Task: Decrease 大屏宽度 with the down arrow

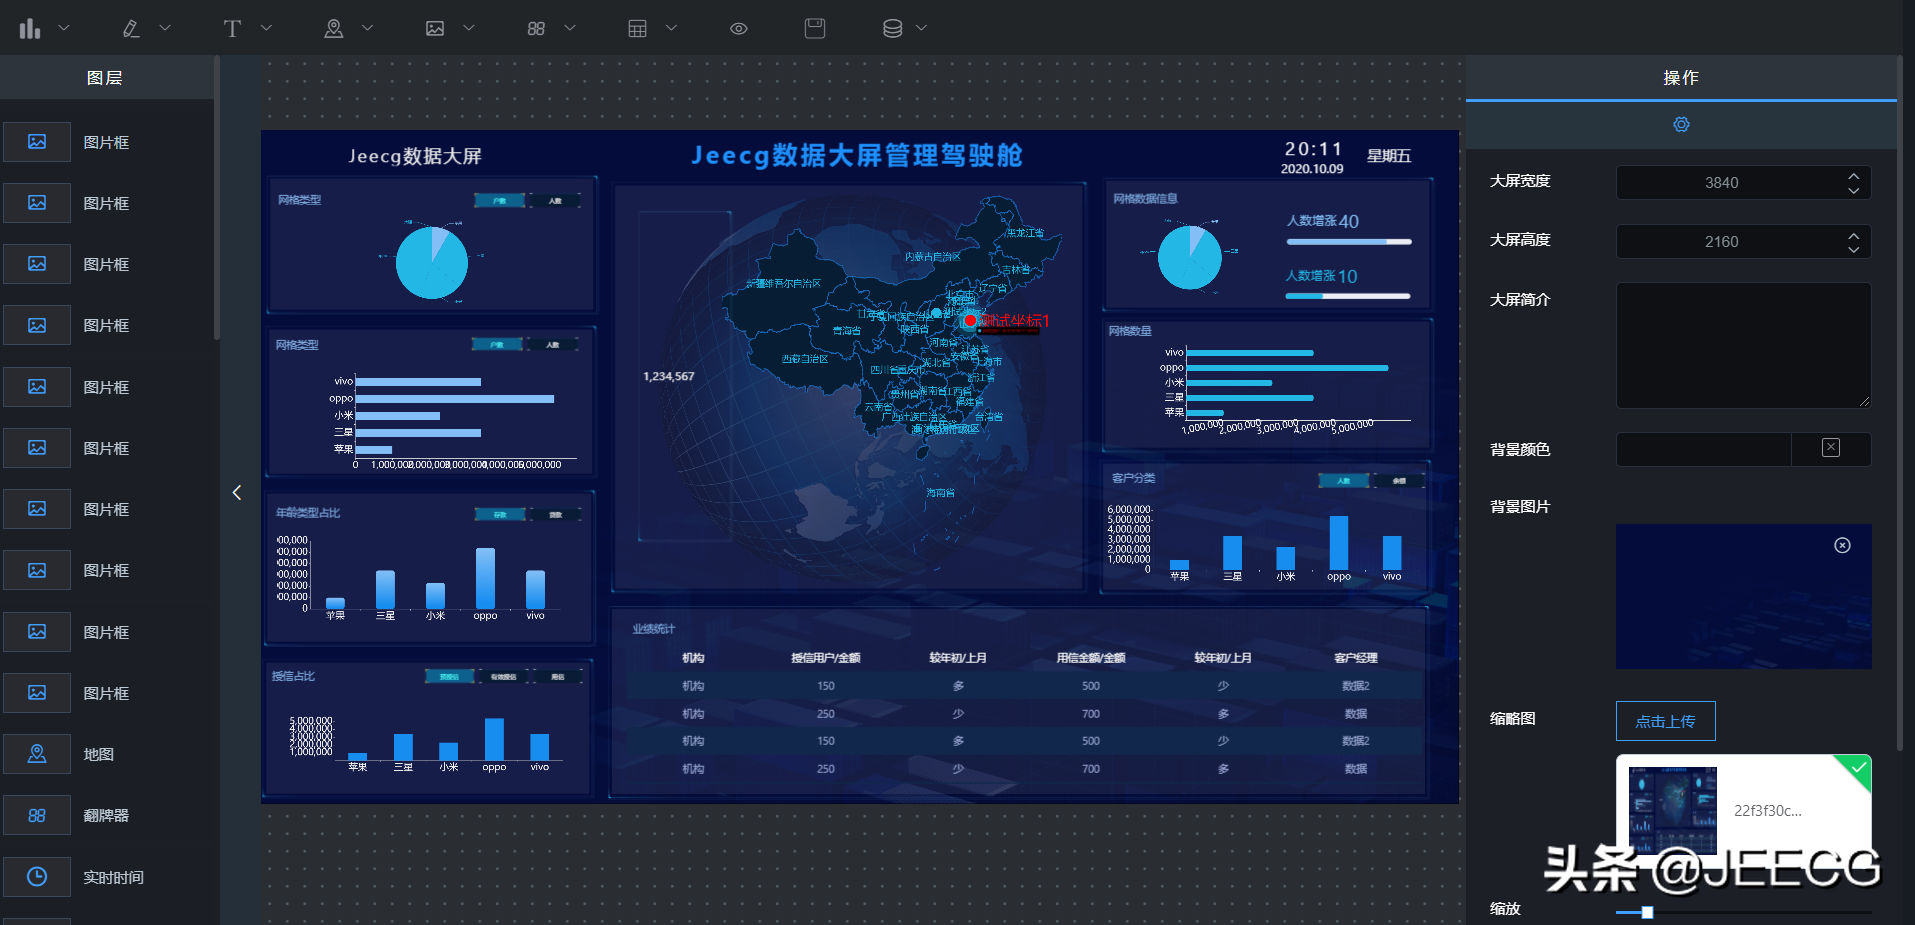Action: point(1853,190)
